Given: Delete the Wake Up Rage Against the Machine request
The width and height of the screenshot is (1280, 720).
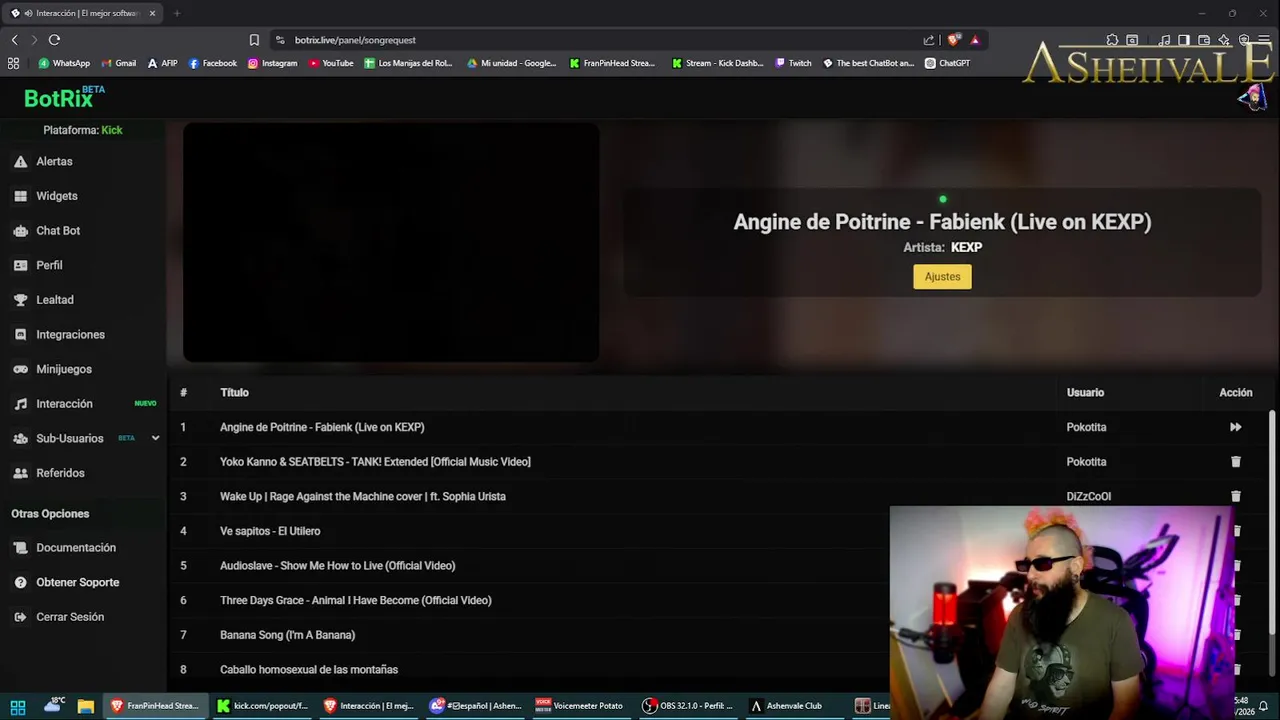Looking at the screenshot, I should [1235, 496].
